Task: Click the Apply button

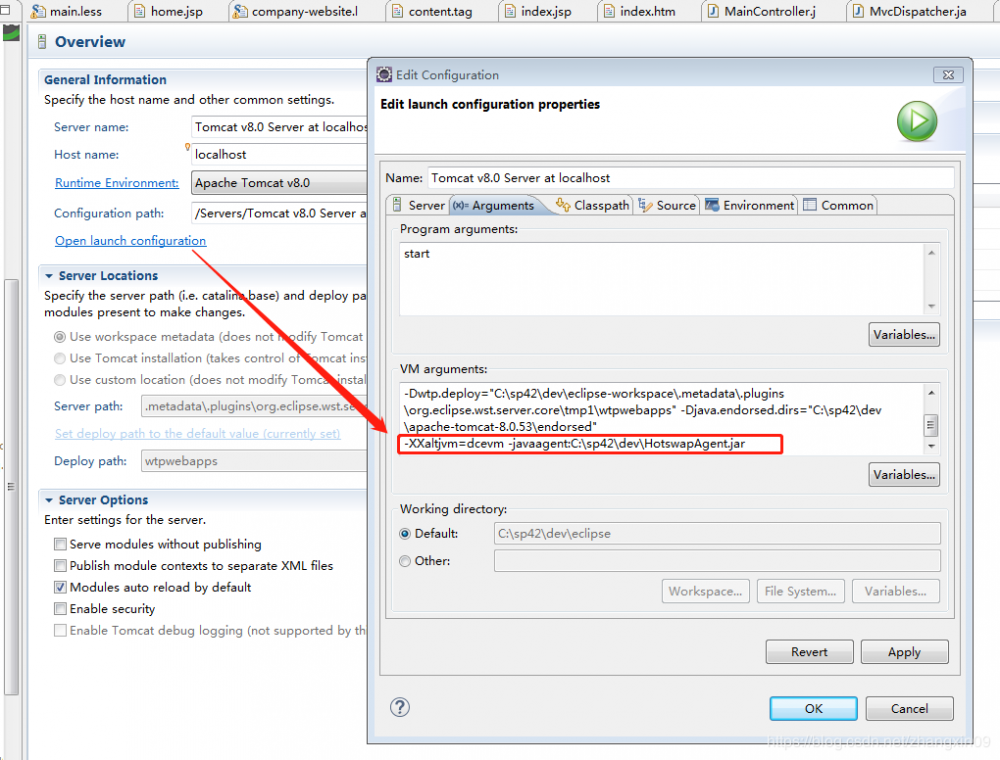Action: point(904,652)
